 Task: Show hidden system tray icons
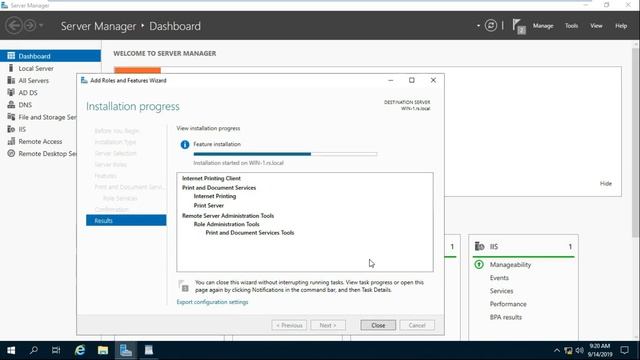[x=556, y=351]
